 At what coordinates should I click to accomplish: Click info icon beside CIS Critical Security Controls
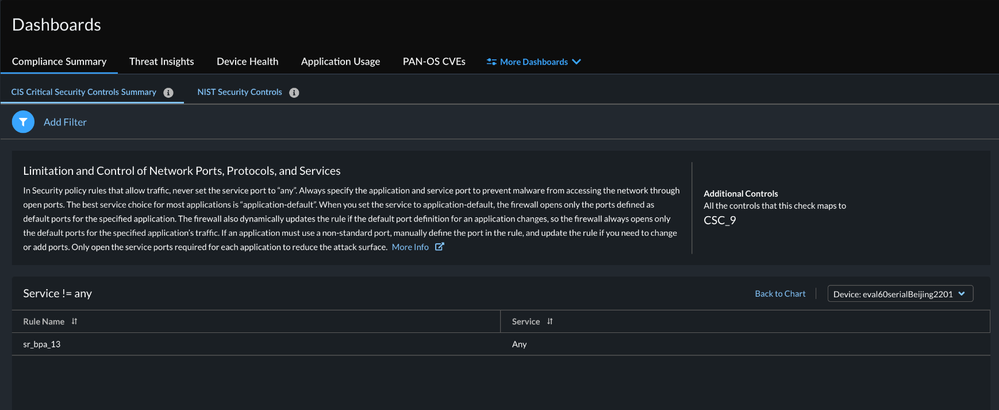coord(168,93)
